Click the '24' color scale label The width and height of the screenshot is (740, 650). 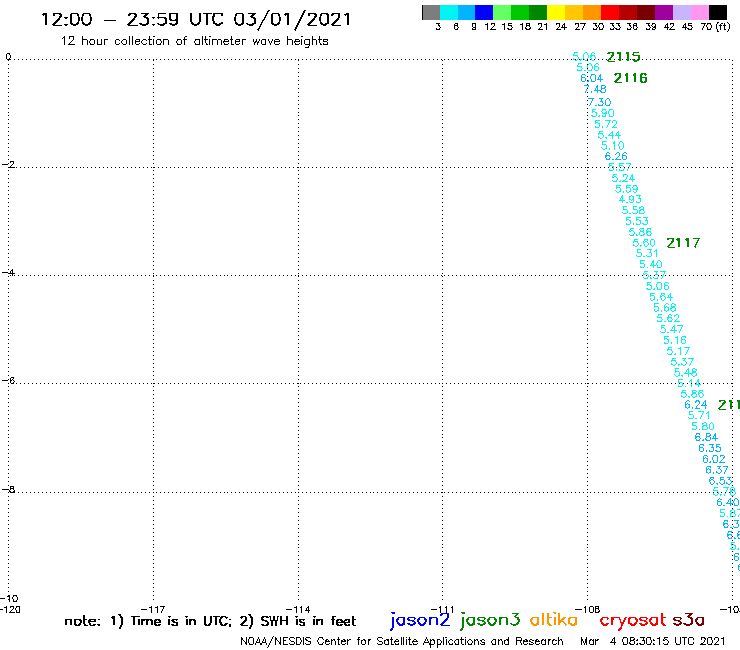[x=561, y=27]
